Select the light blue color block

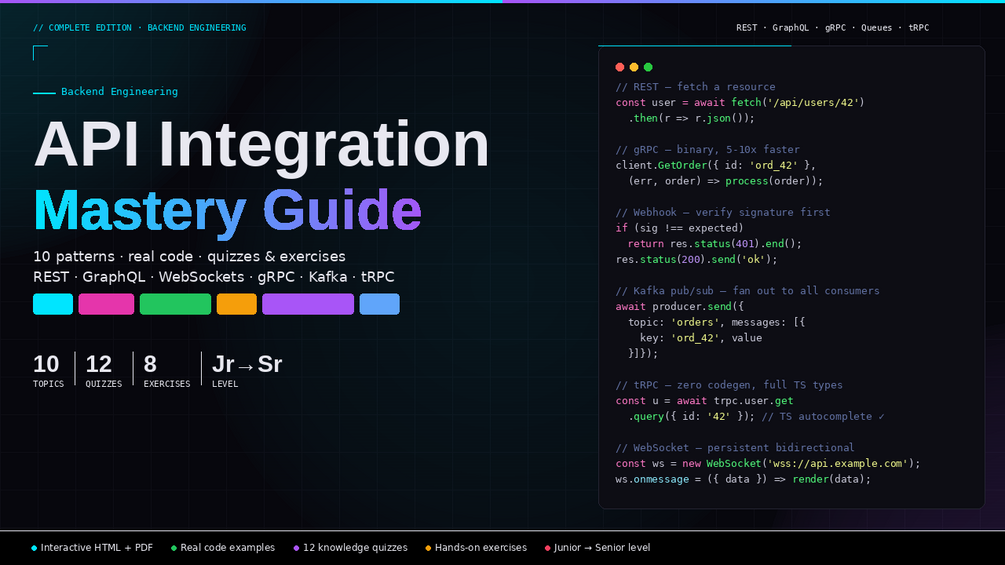[379, 304]
